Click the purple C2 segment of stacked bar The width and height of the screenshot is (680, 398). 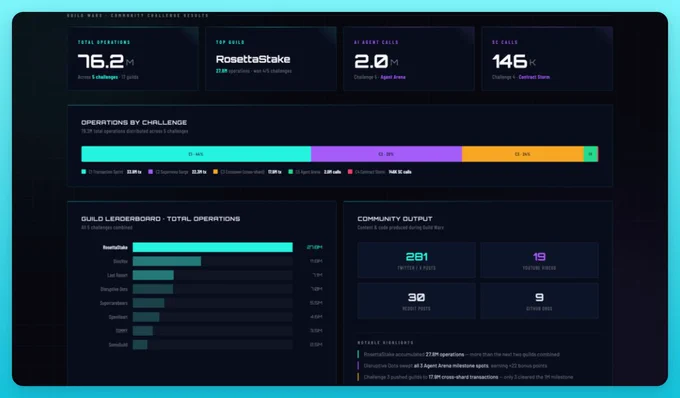[386, 154]
